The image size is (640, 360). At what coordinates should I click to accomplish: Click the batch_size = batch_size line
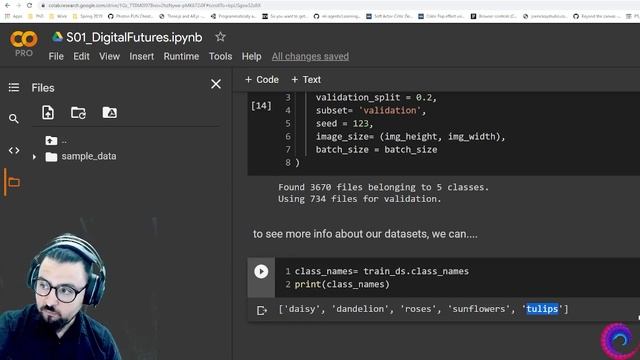[x=376, y=149]
